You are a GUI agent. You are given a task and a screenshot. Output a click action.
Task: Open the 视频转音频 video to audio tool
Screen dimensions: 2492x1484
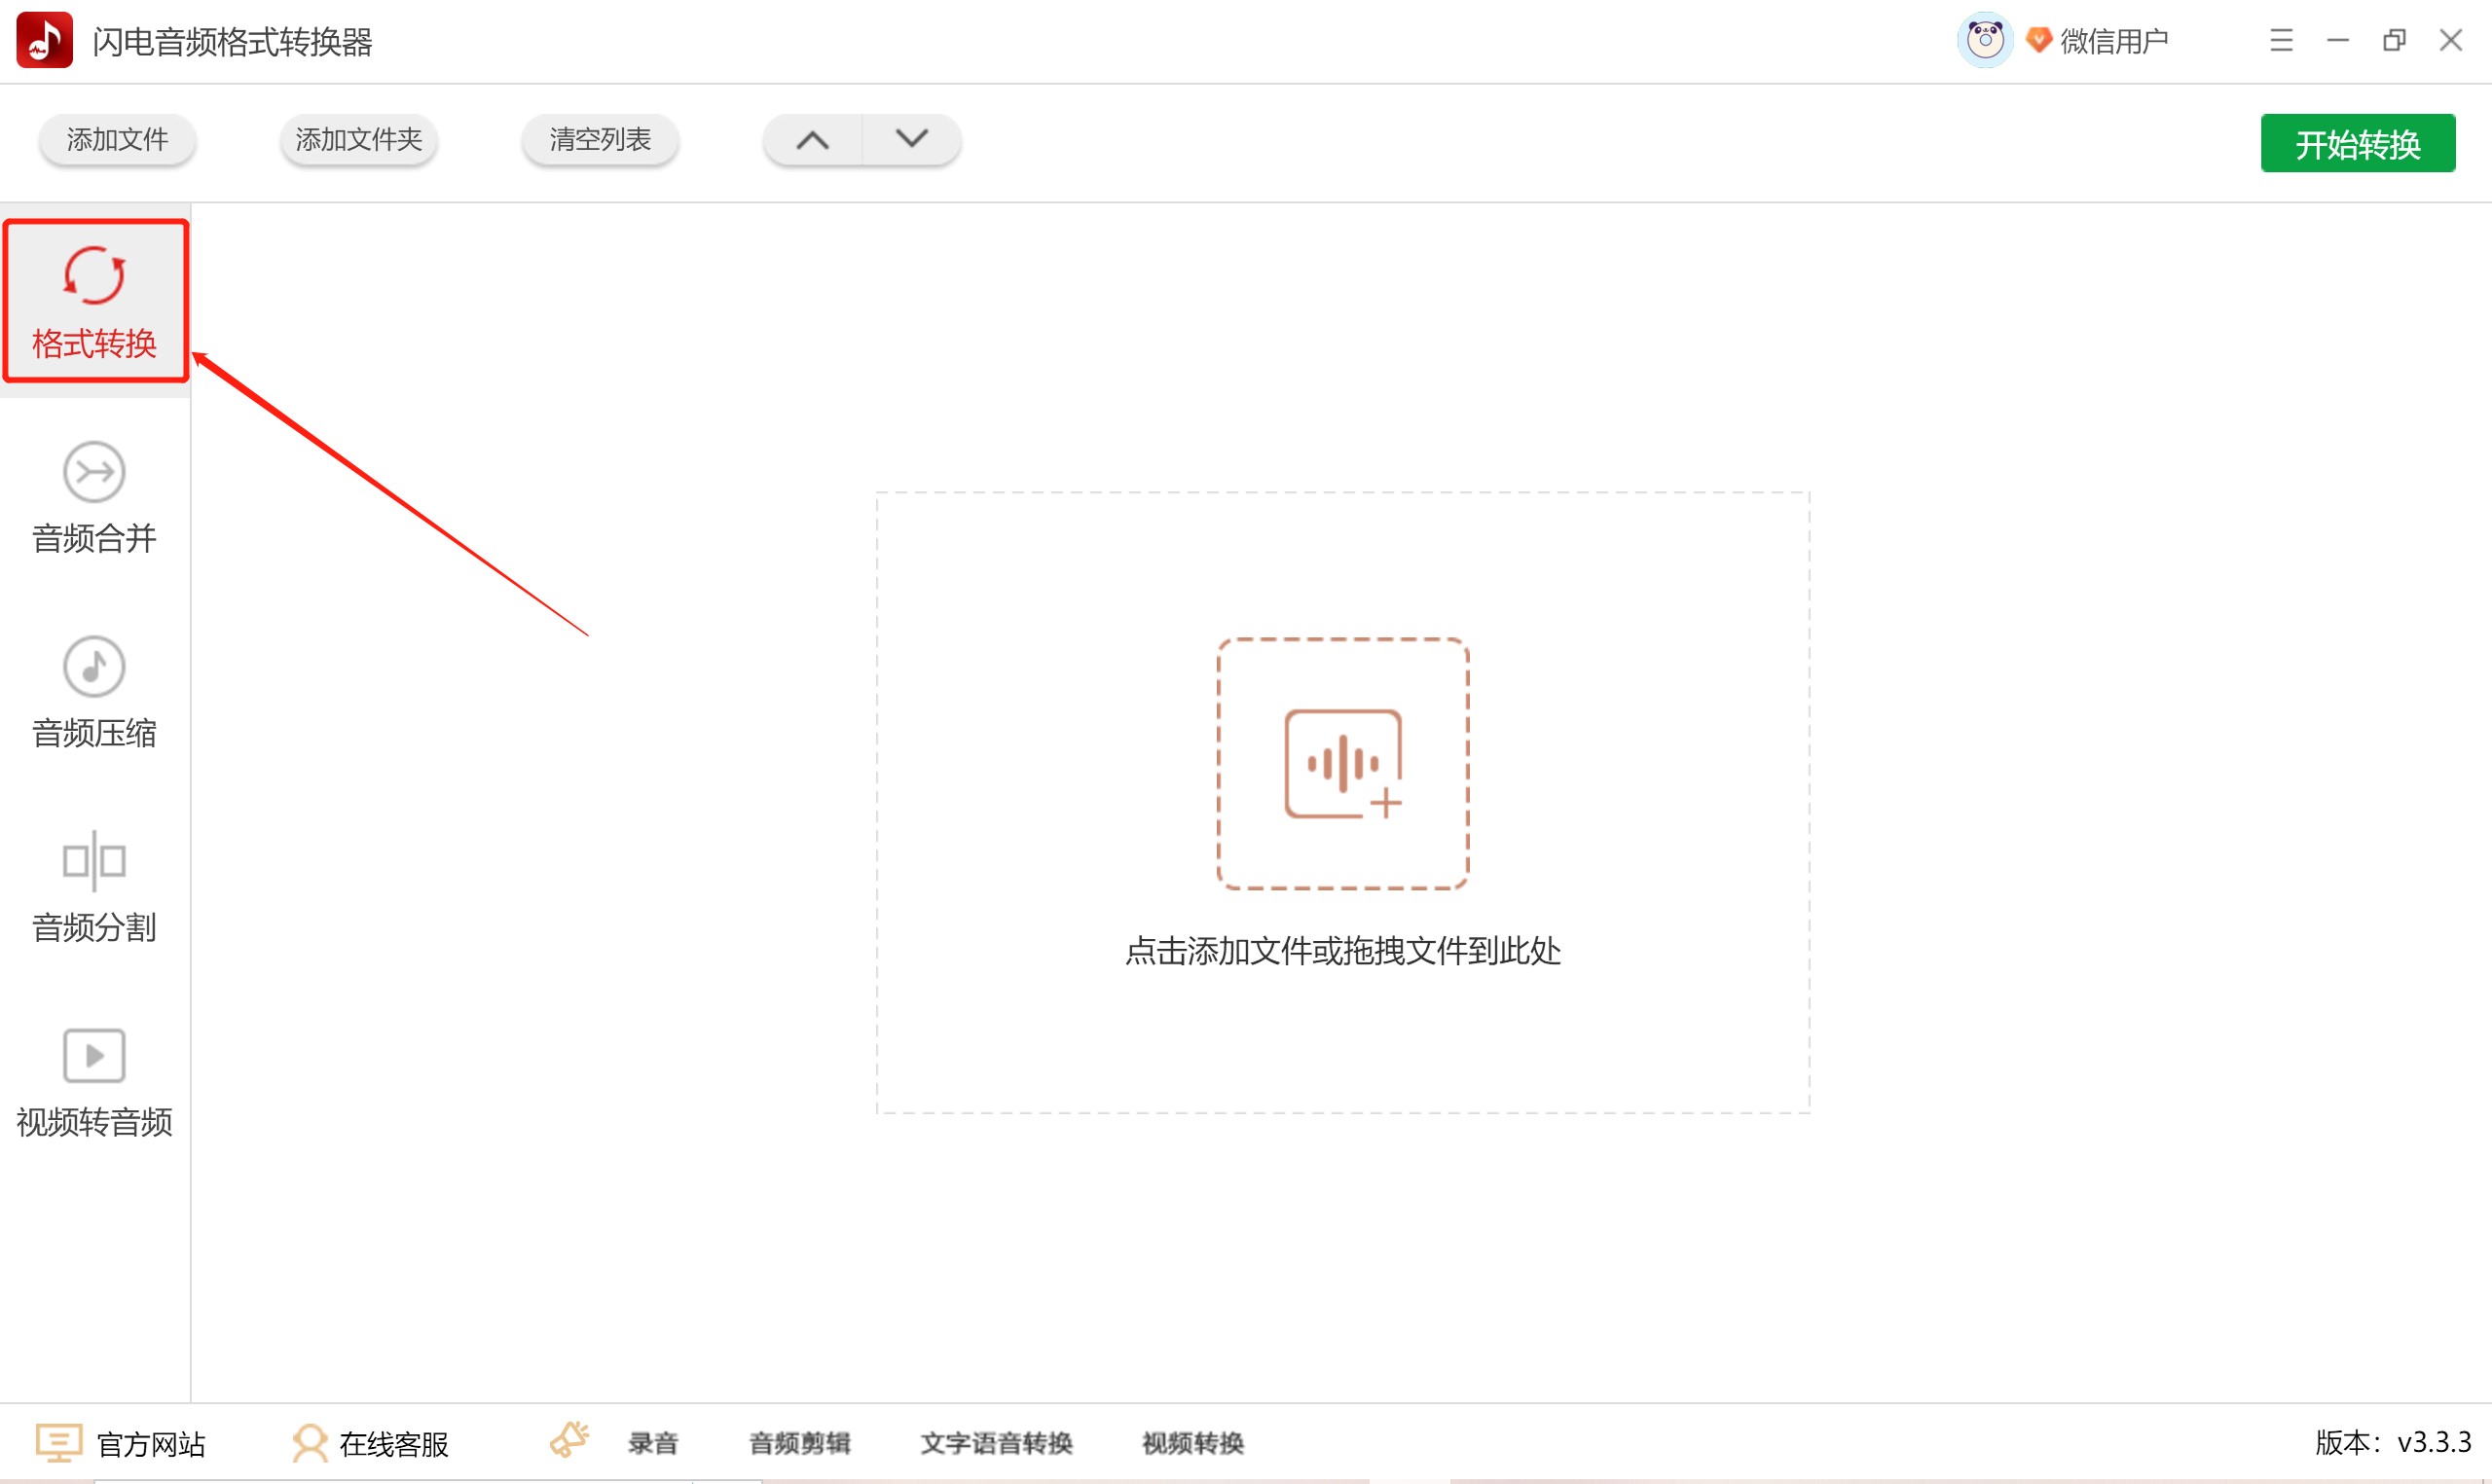[x=94, y=1083]
